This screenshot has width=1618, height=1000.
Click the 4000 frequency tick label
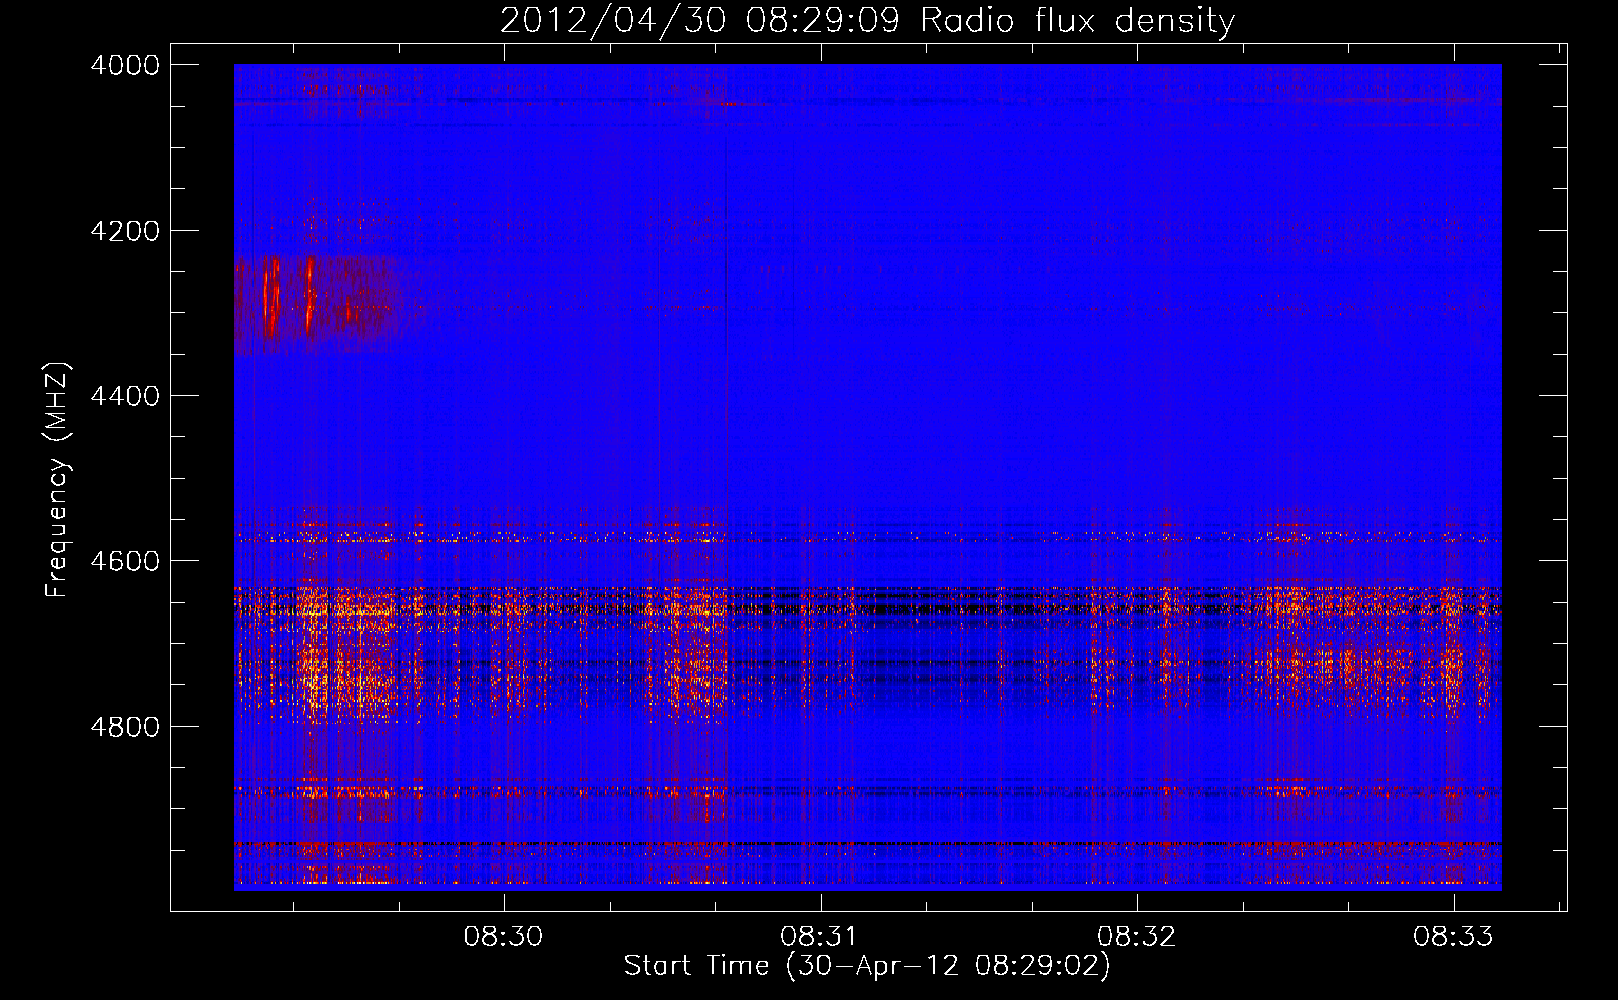(125, 65)
